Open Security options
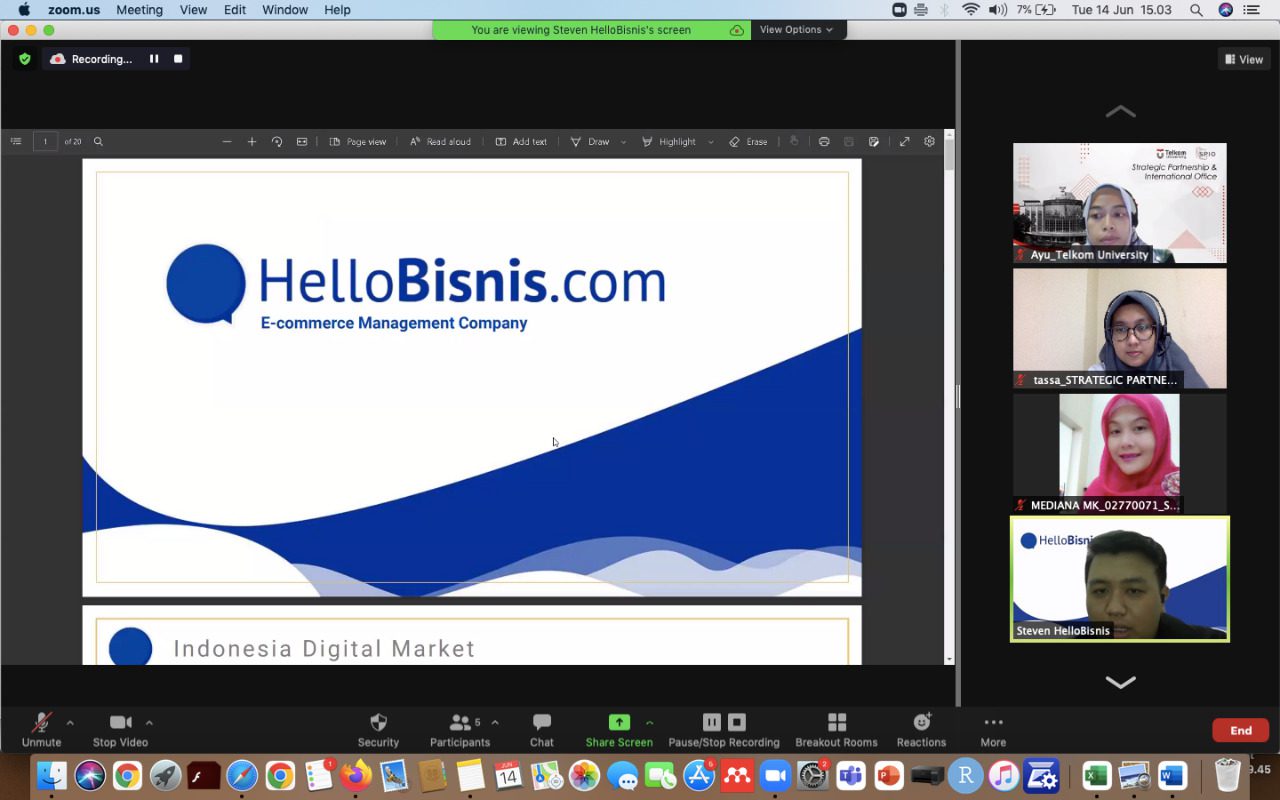The width and height of the screenshot is (1280, 800). (378, 730)
